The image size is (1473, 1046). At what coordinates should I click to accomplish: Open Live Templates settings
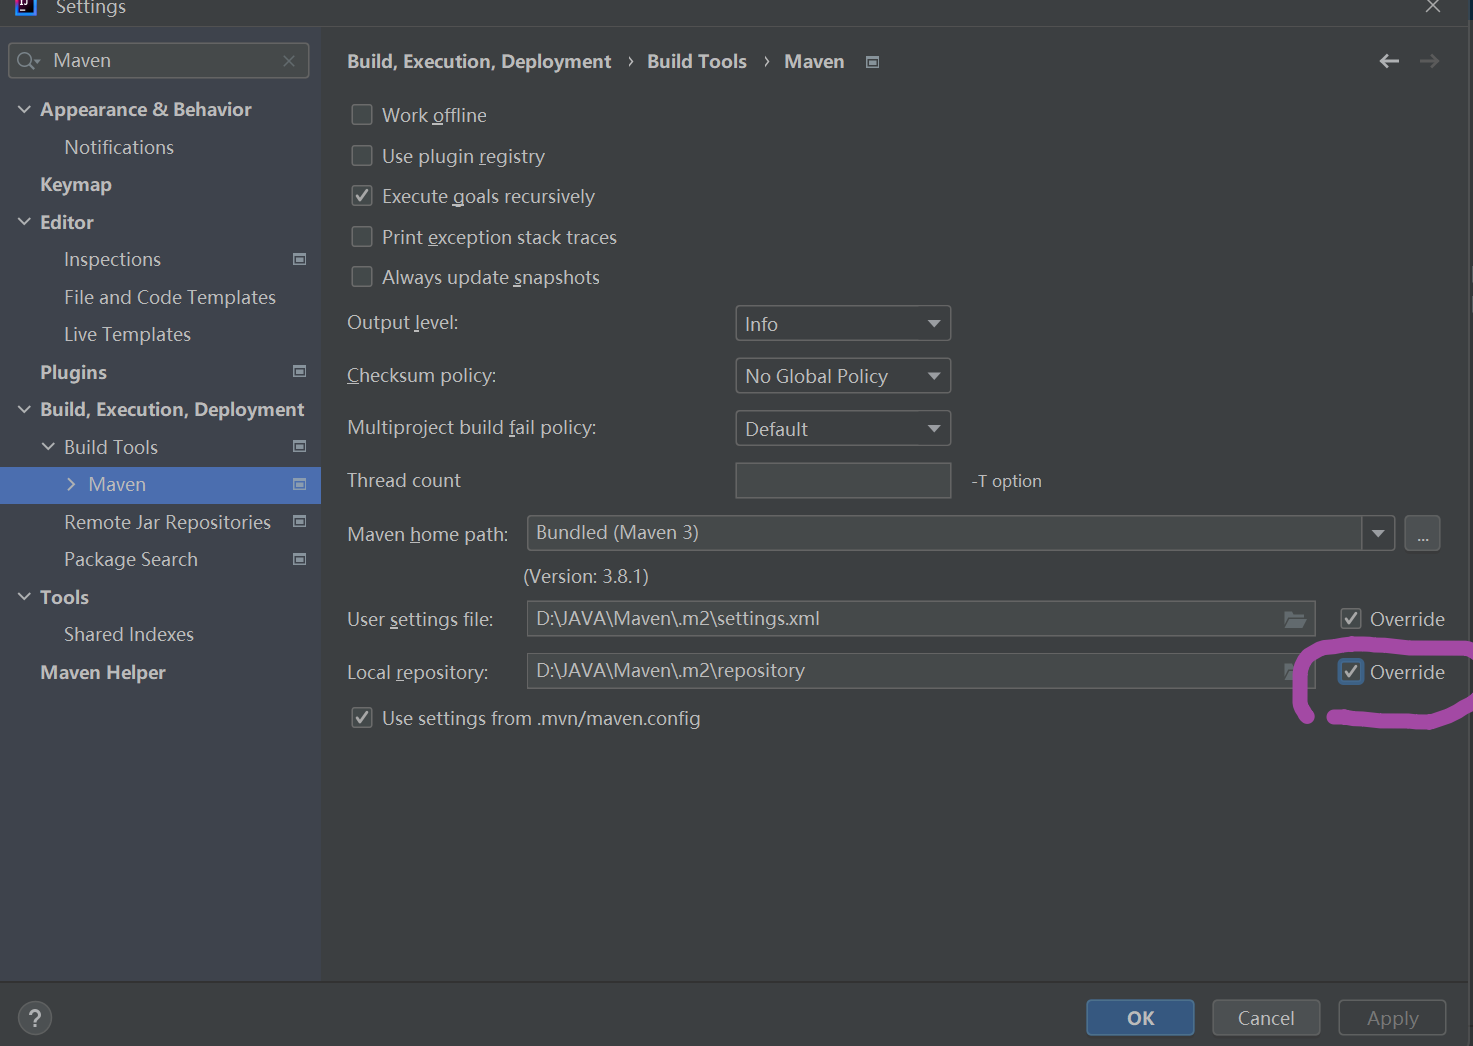point(127,334)
